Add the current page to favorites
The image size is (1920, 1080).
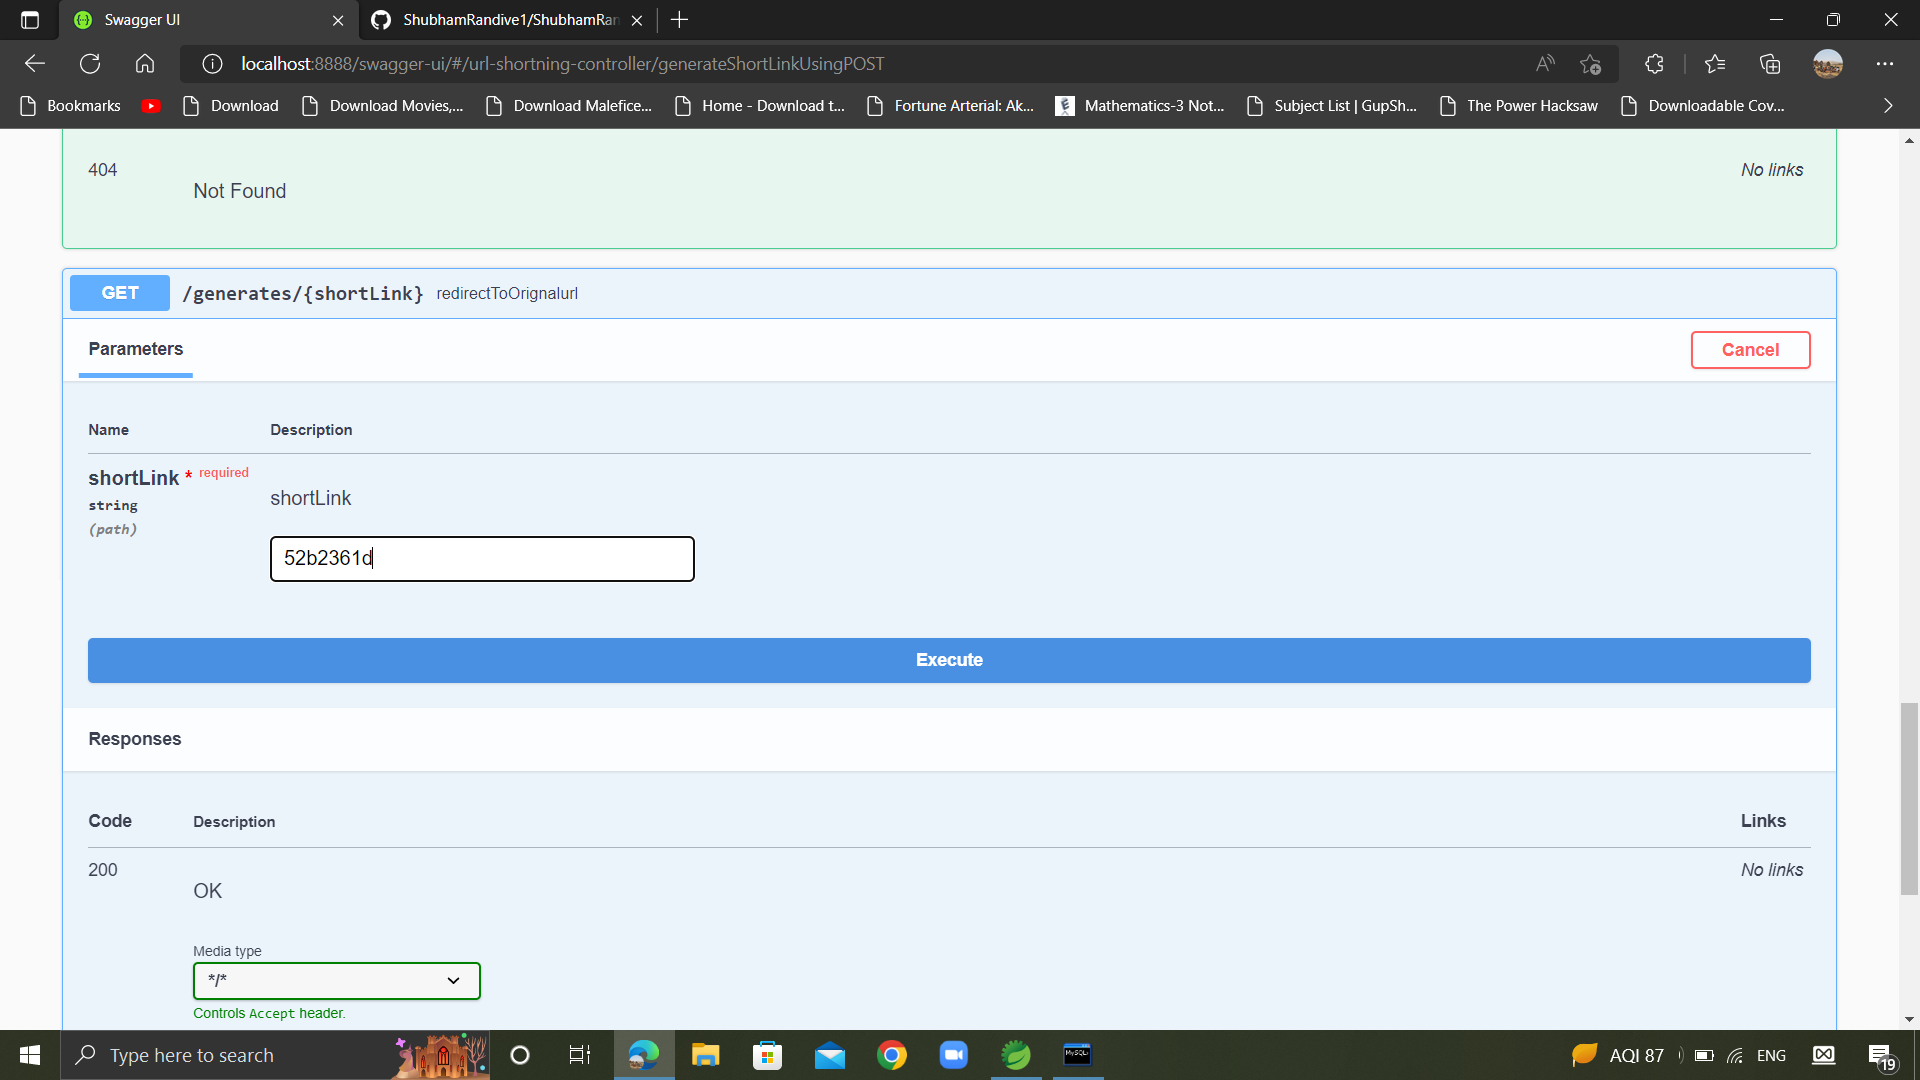click(x=1591, y=63)
